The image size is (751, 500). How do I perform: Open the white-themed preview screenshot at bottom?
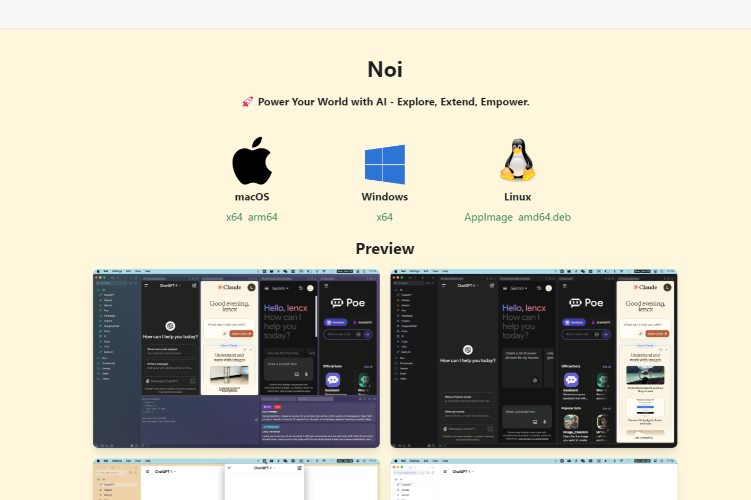tap(534, 479)
